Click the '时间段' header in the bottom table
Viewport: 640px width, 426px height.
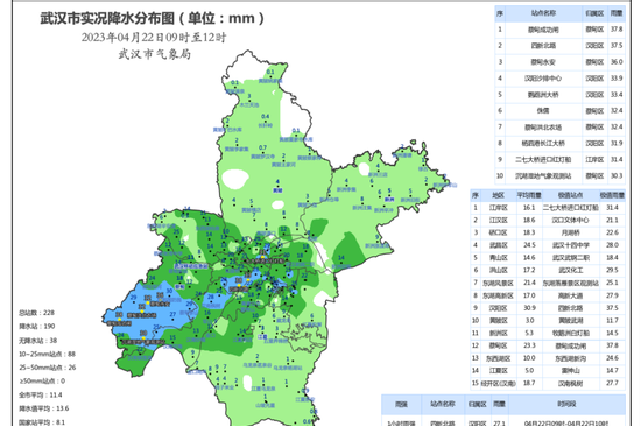tap(567, 404)
